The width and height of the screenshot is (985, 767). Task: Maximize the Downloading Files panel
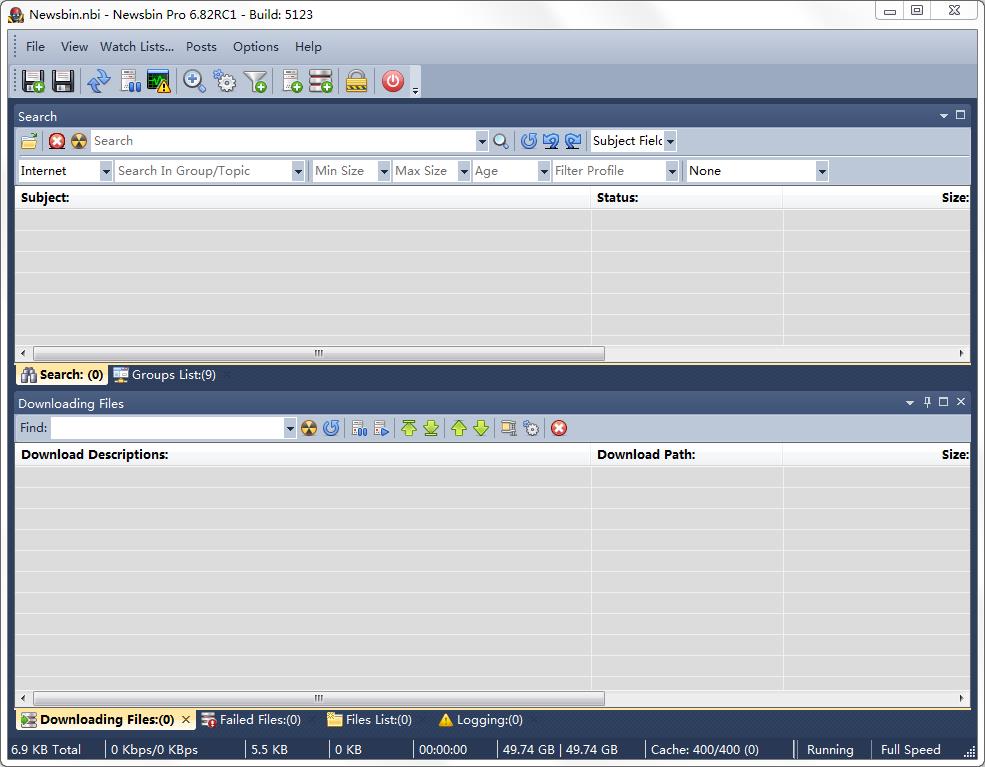pos(944,402)
